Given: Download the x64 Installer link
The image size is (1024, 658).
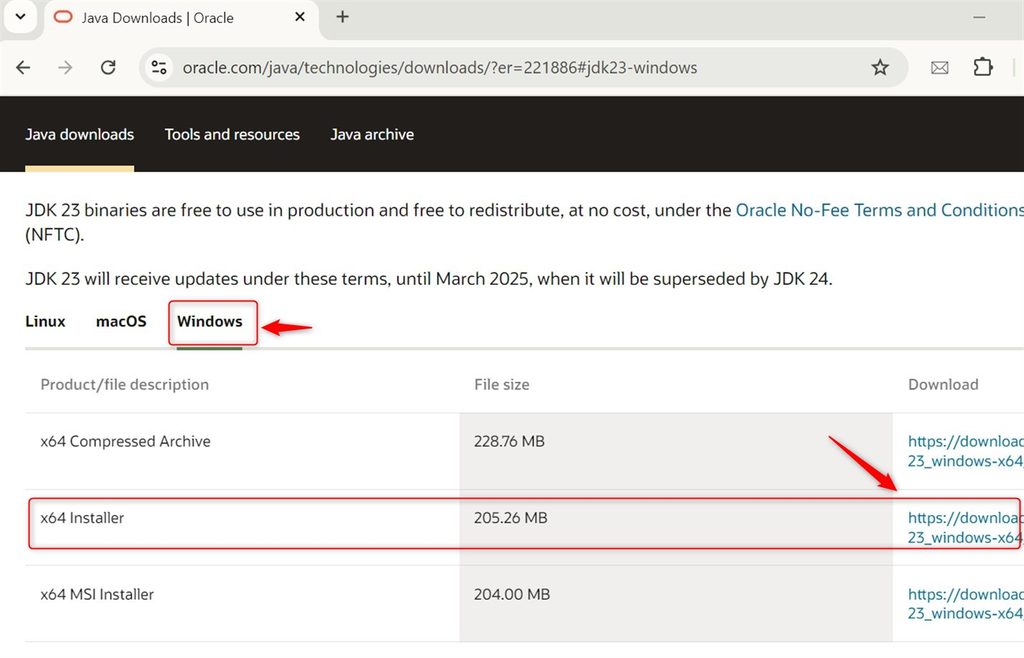Looking at the screenshot, I should click(965, 527).
